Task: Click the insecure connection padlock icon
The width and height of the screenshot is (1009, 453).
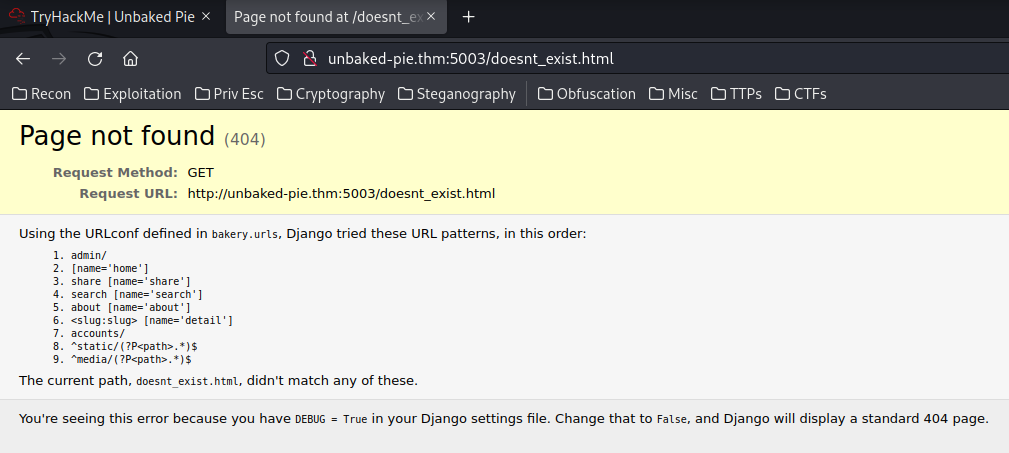Action: coord(310,59)
